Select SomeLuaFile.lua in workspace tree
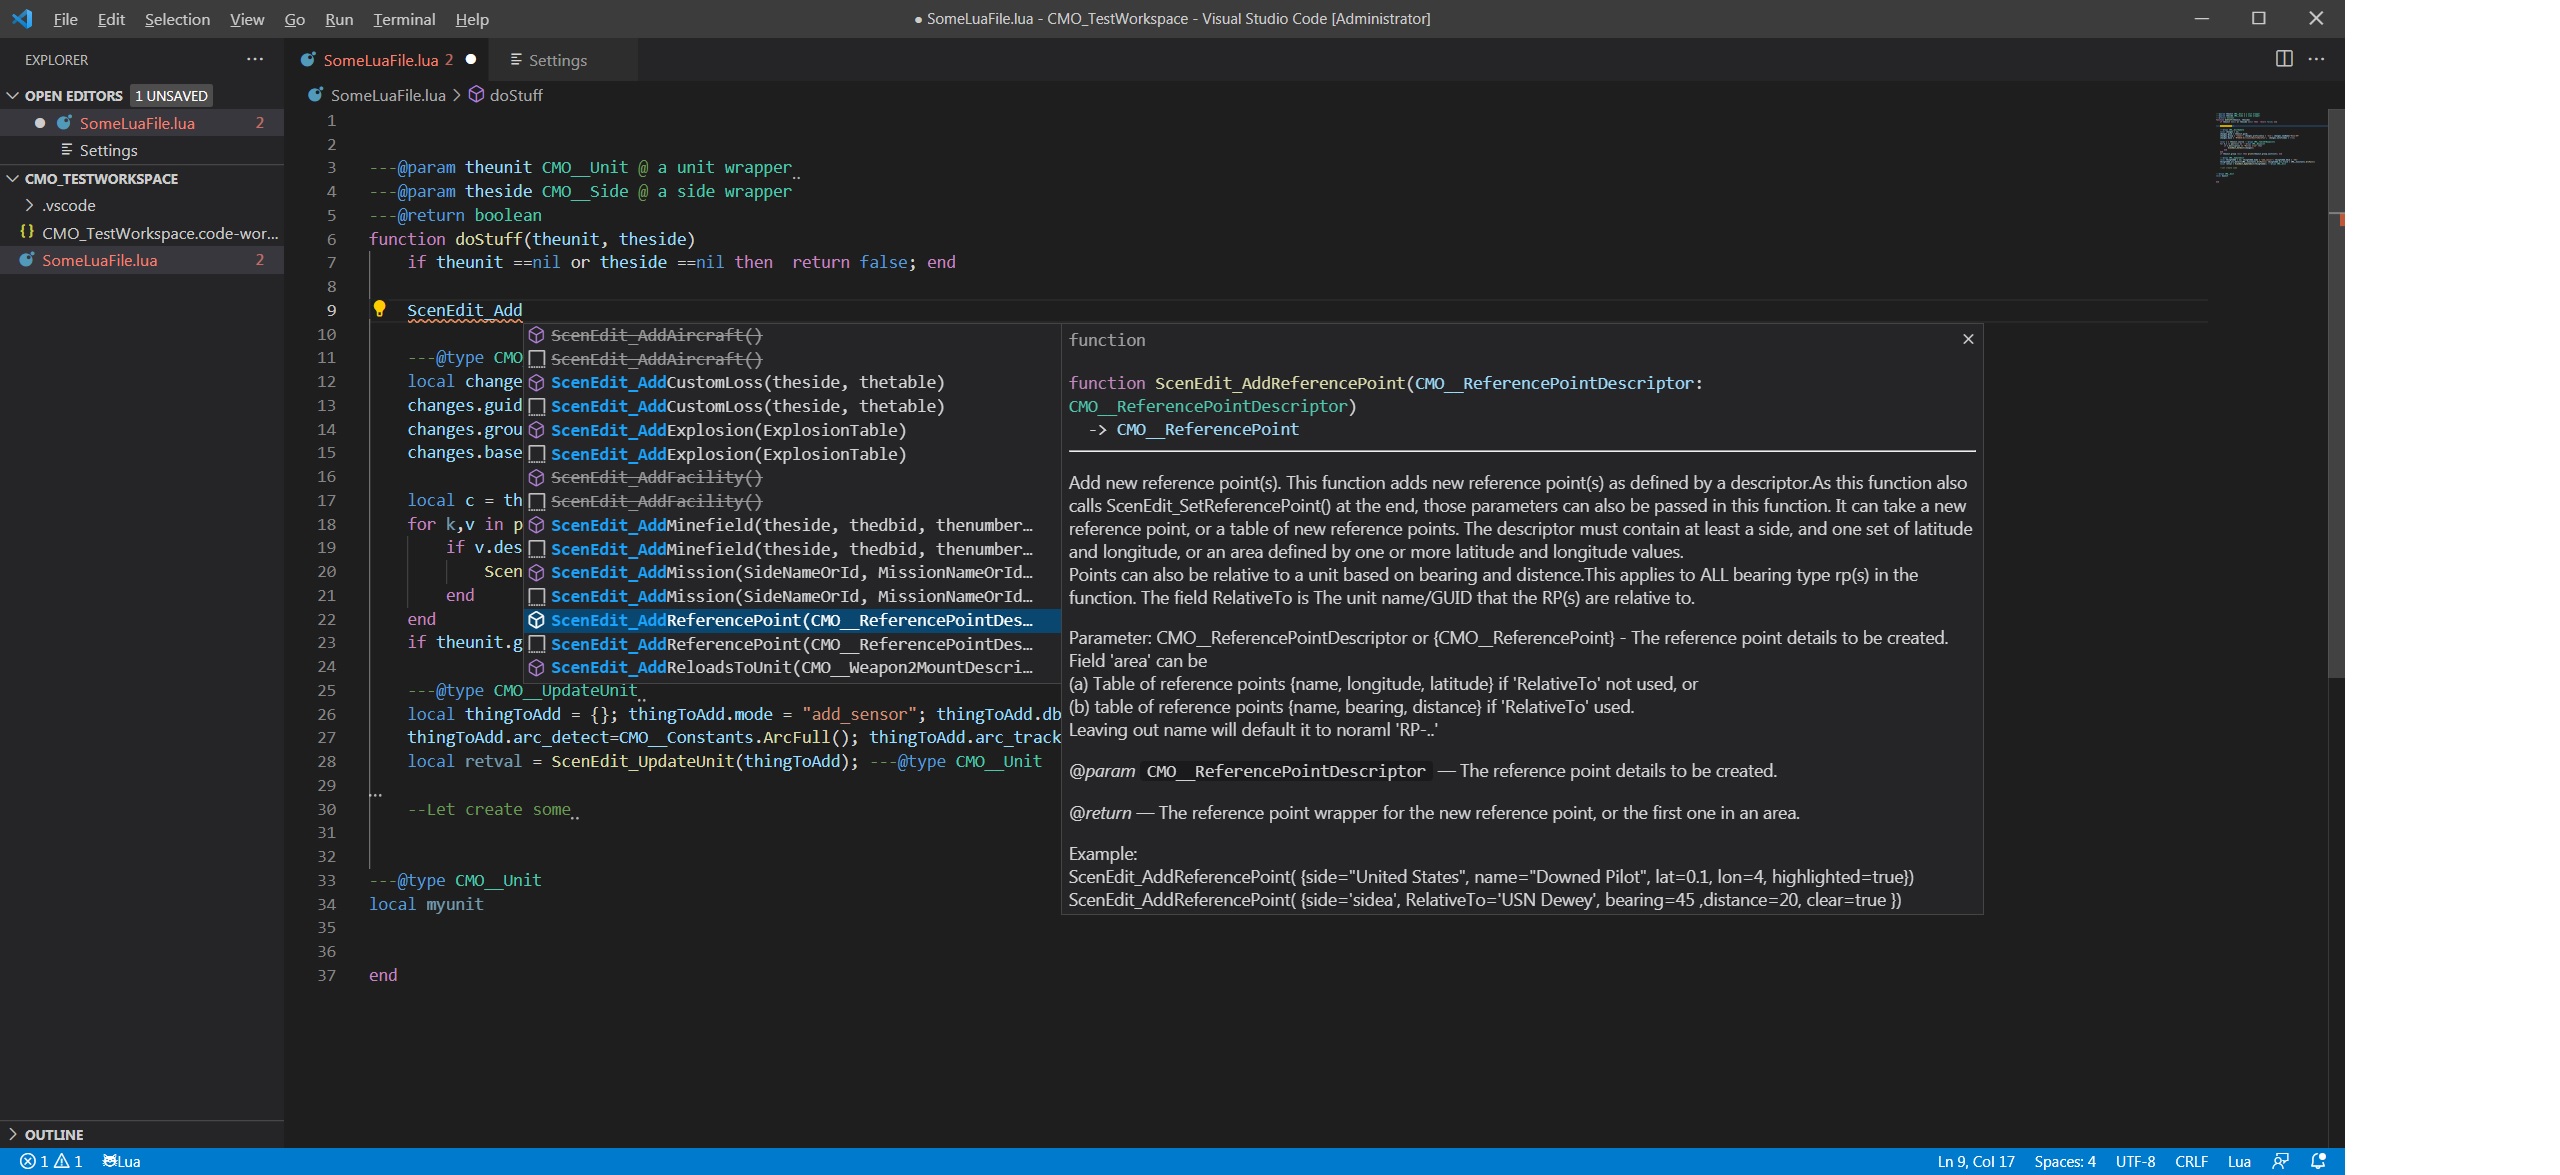 142,260
